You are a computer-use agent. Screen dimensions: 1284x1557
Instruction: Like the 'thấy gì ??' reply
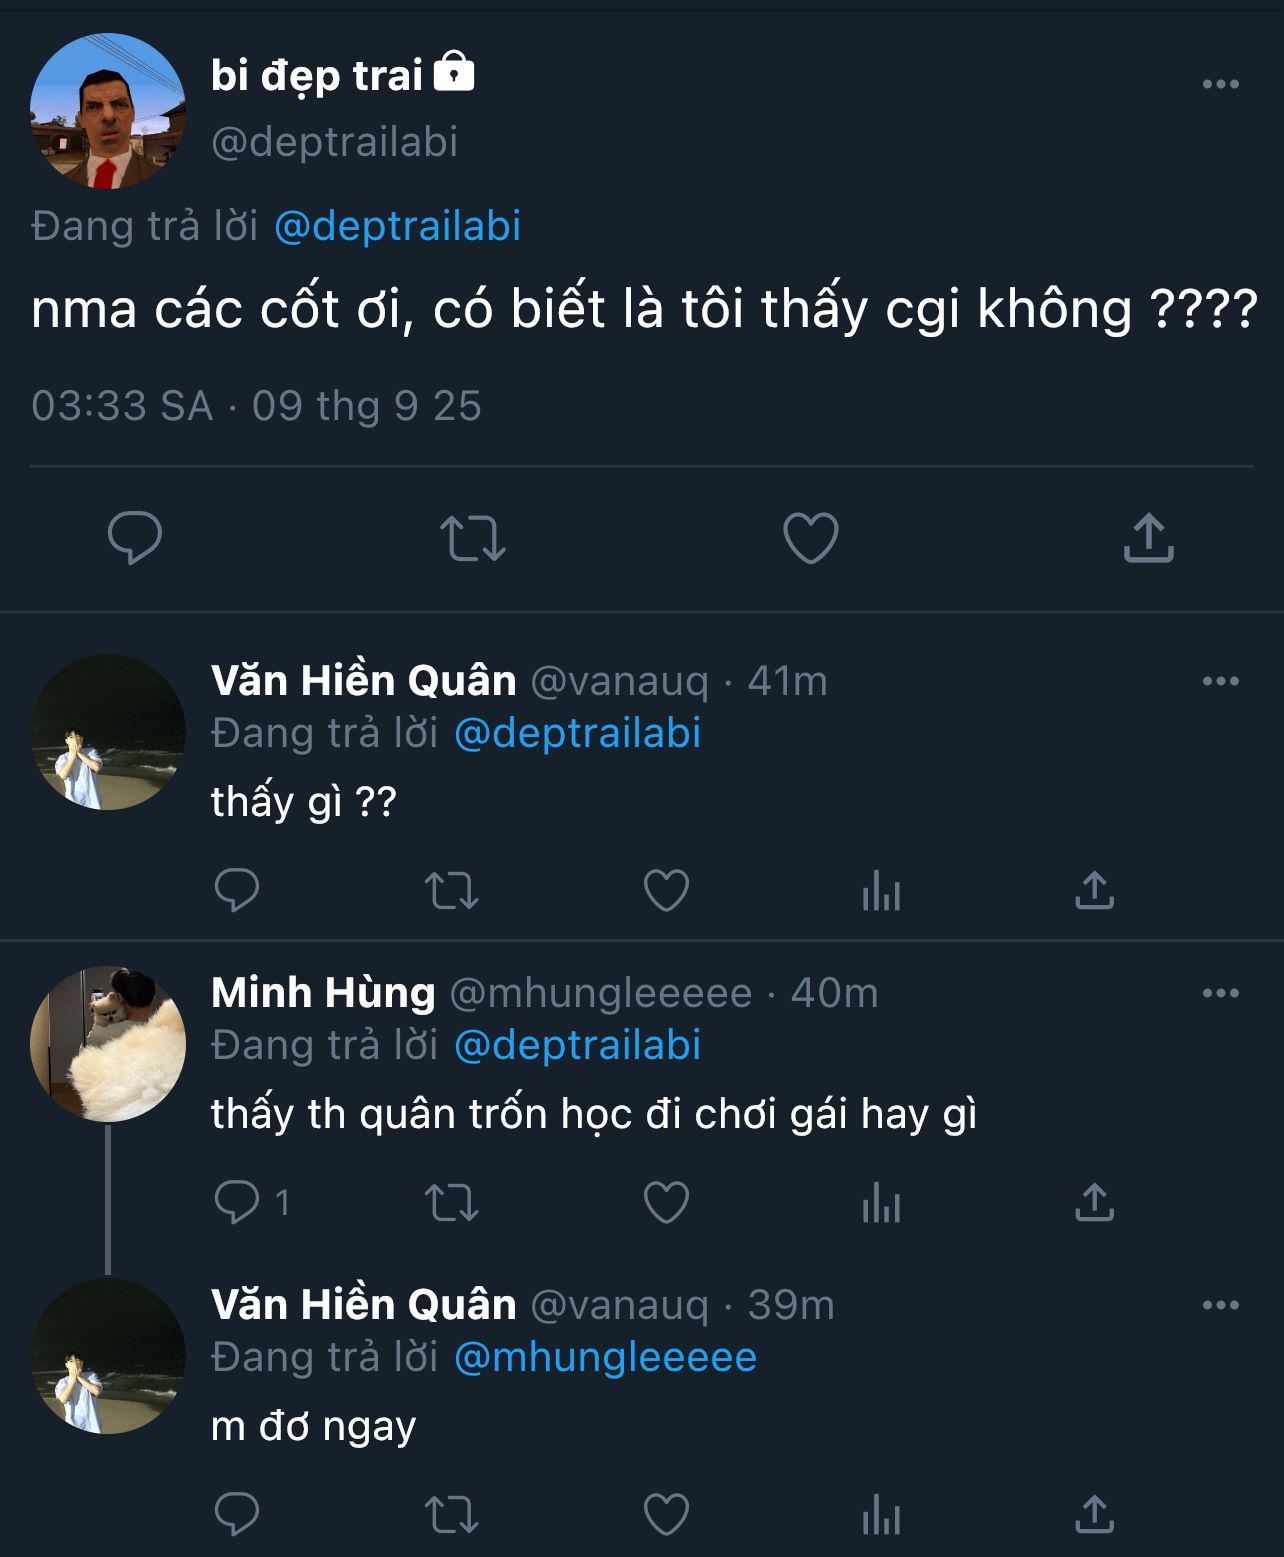[666, 890]
